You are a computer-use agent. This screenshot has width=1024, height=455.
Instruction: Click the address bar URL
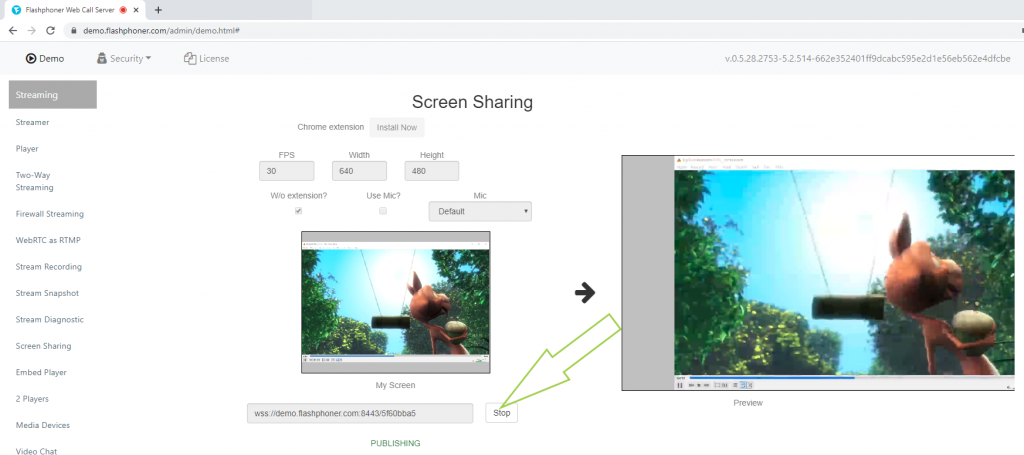(161, 31)
